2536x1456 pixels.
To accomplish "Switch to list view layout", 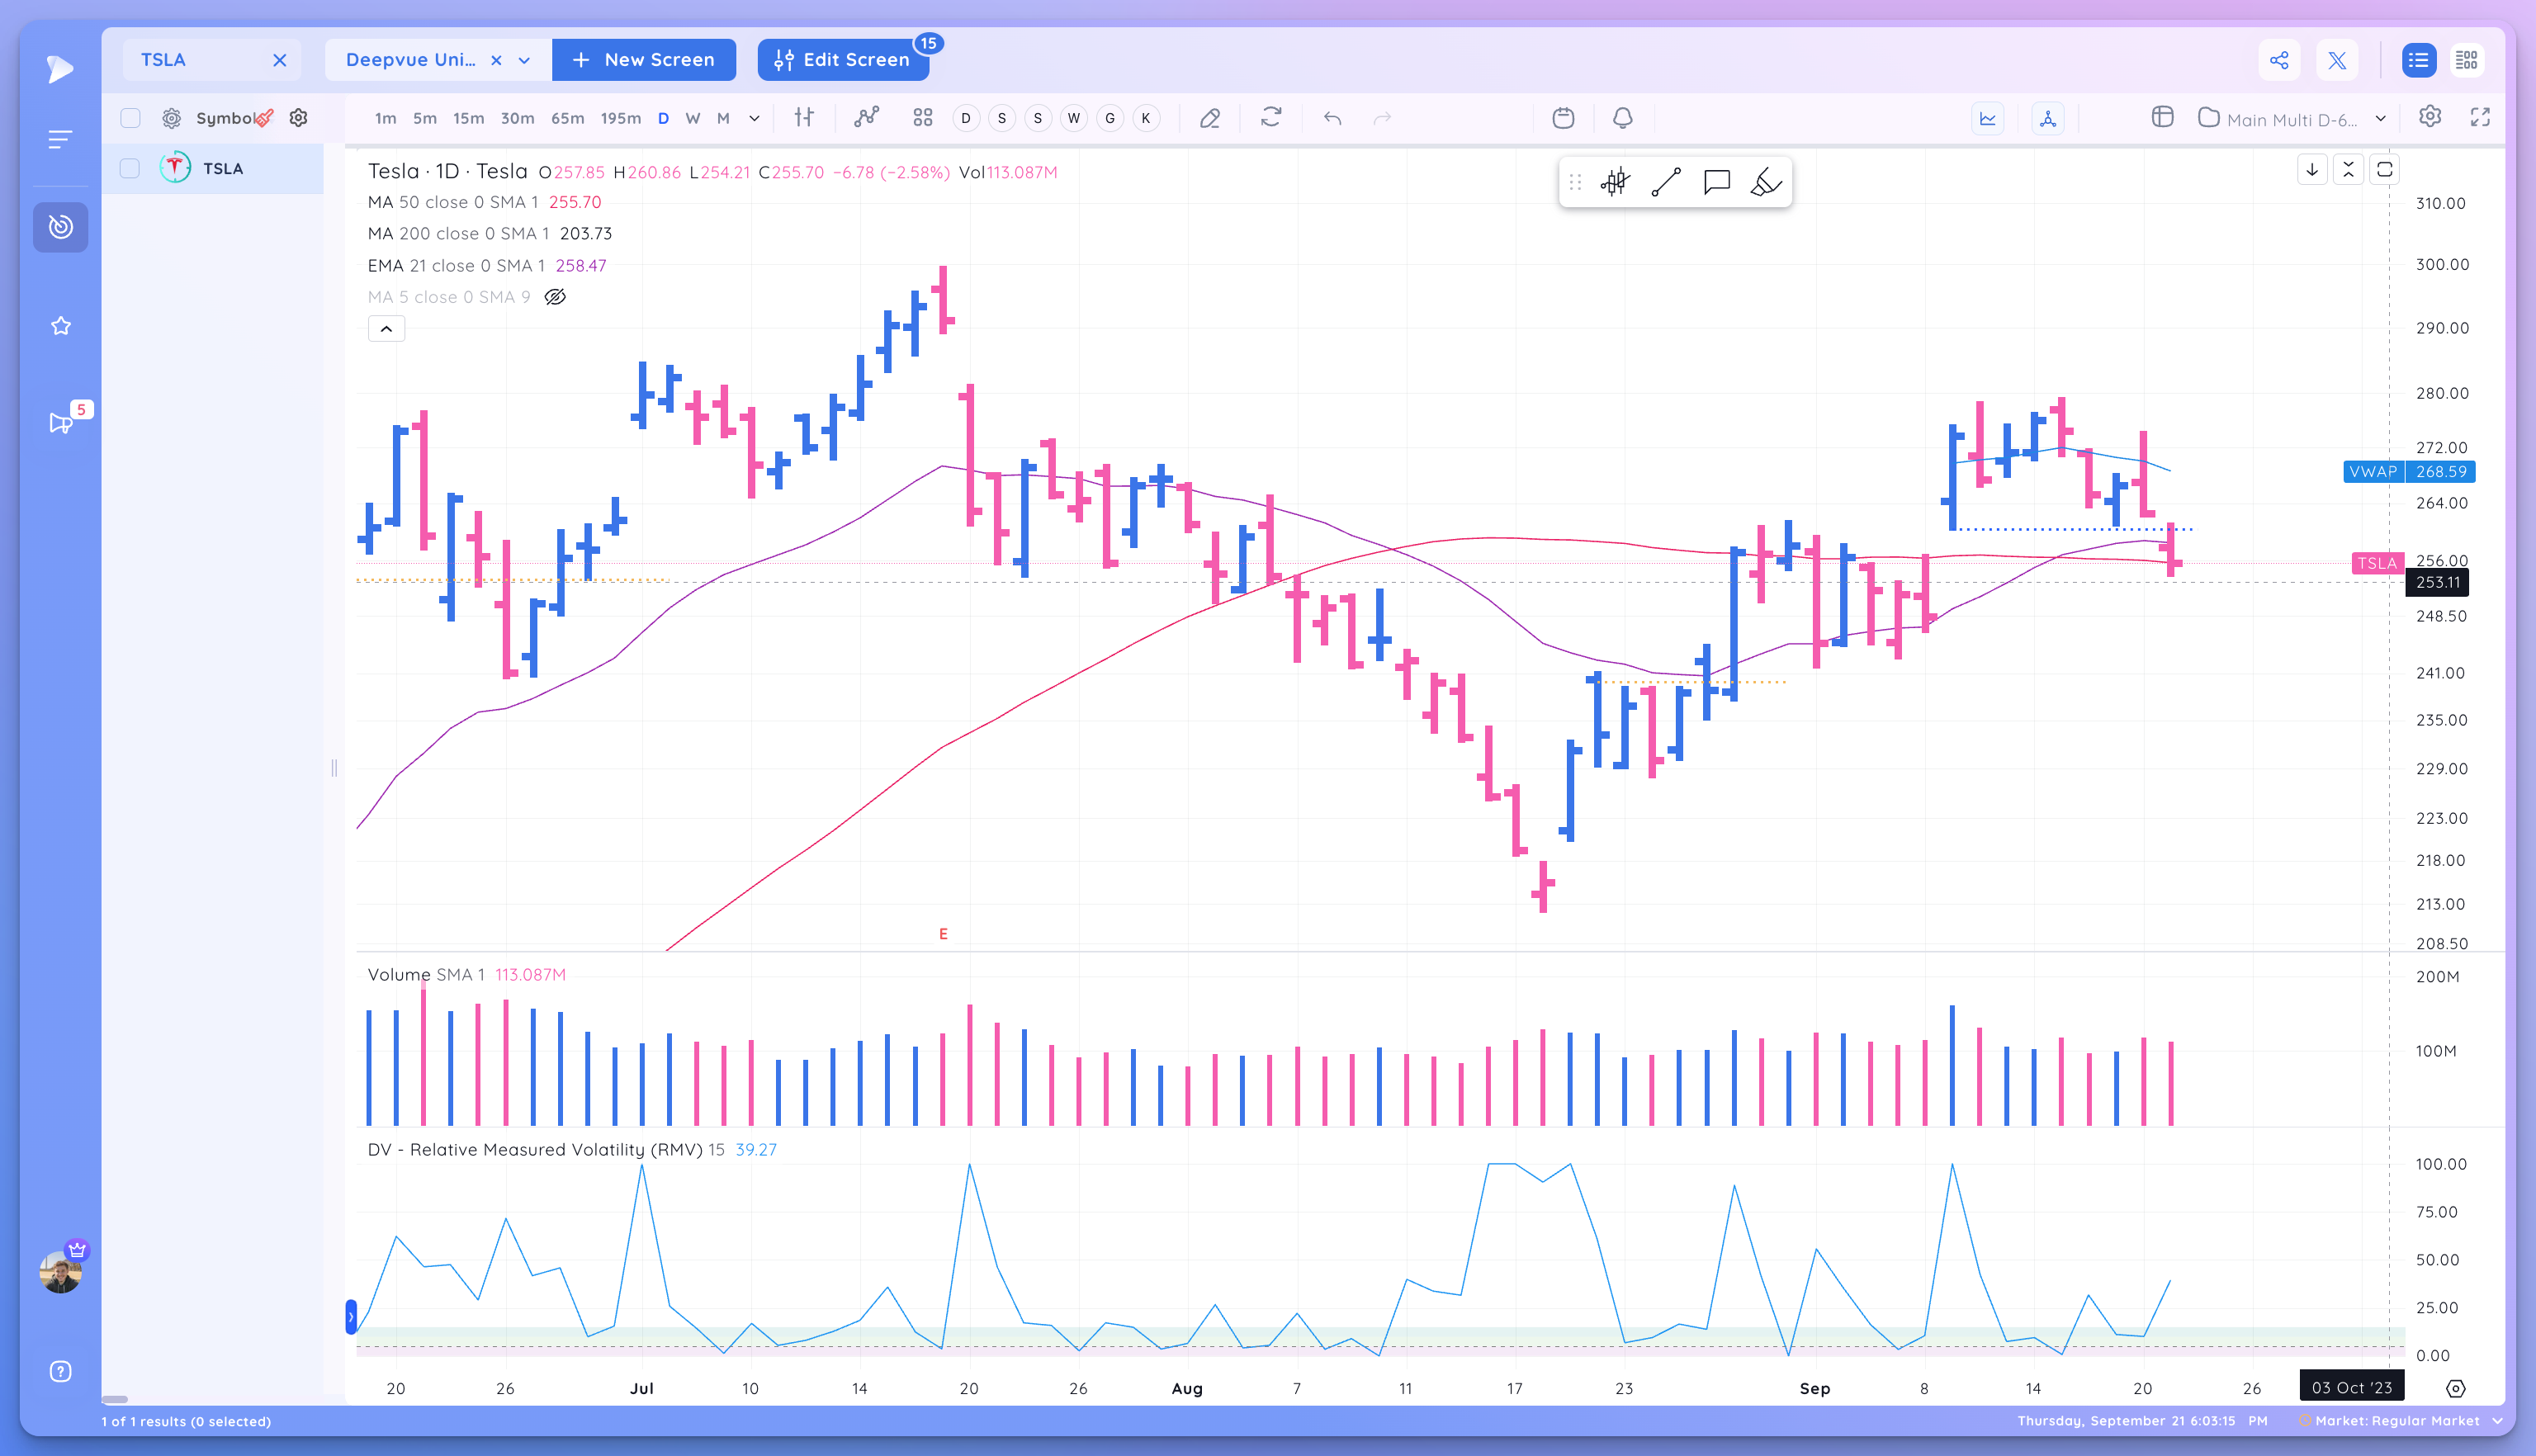I will pyautogui.click(x=2417, y=60).
